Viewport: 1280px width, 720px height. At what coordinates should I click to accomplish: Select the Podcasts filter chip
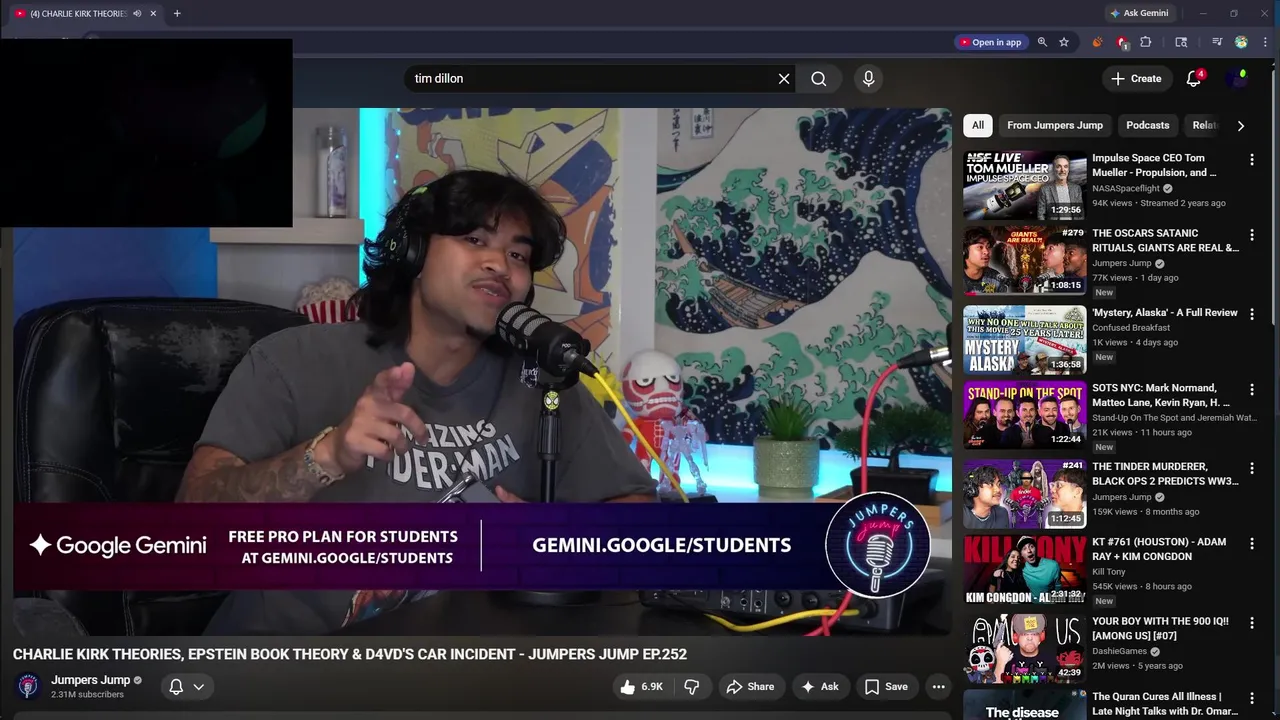point(1147,125)
